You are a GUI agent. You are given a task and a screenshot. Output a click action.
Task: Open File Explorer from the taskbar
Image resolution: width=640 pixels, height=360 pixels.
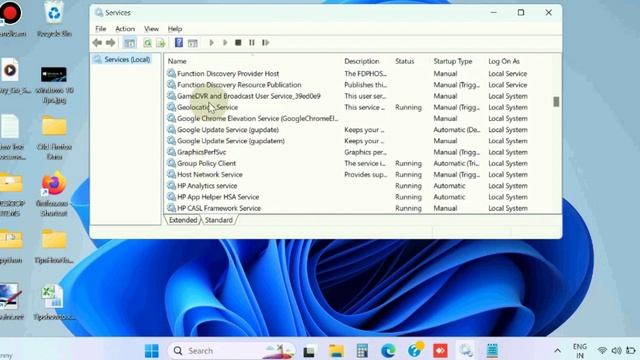click(336, 351)
